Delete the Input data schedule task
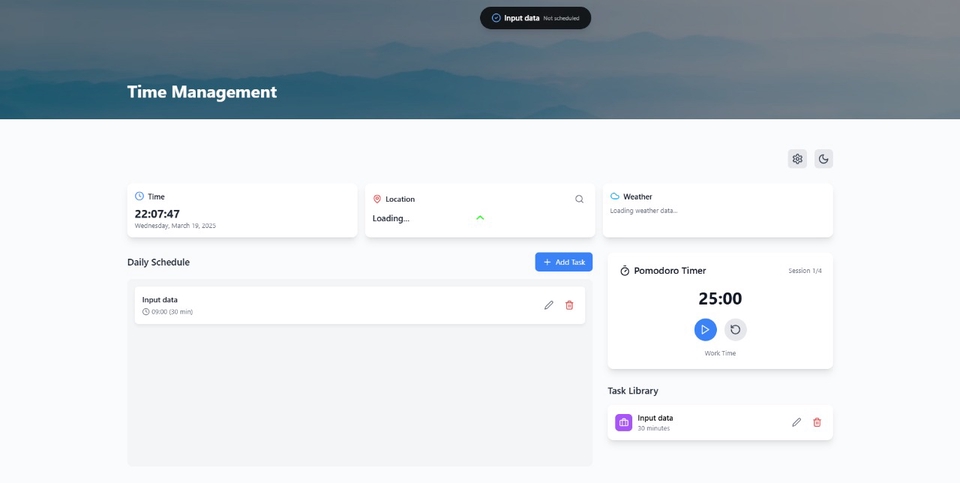Viewport: 960px width, 483px height. point(569,305)
